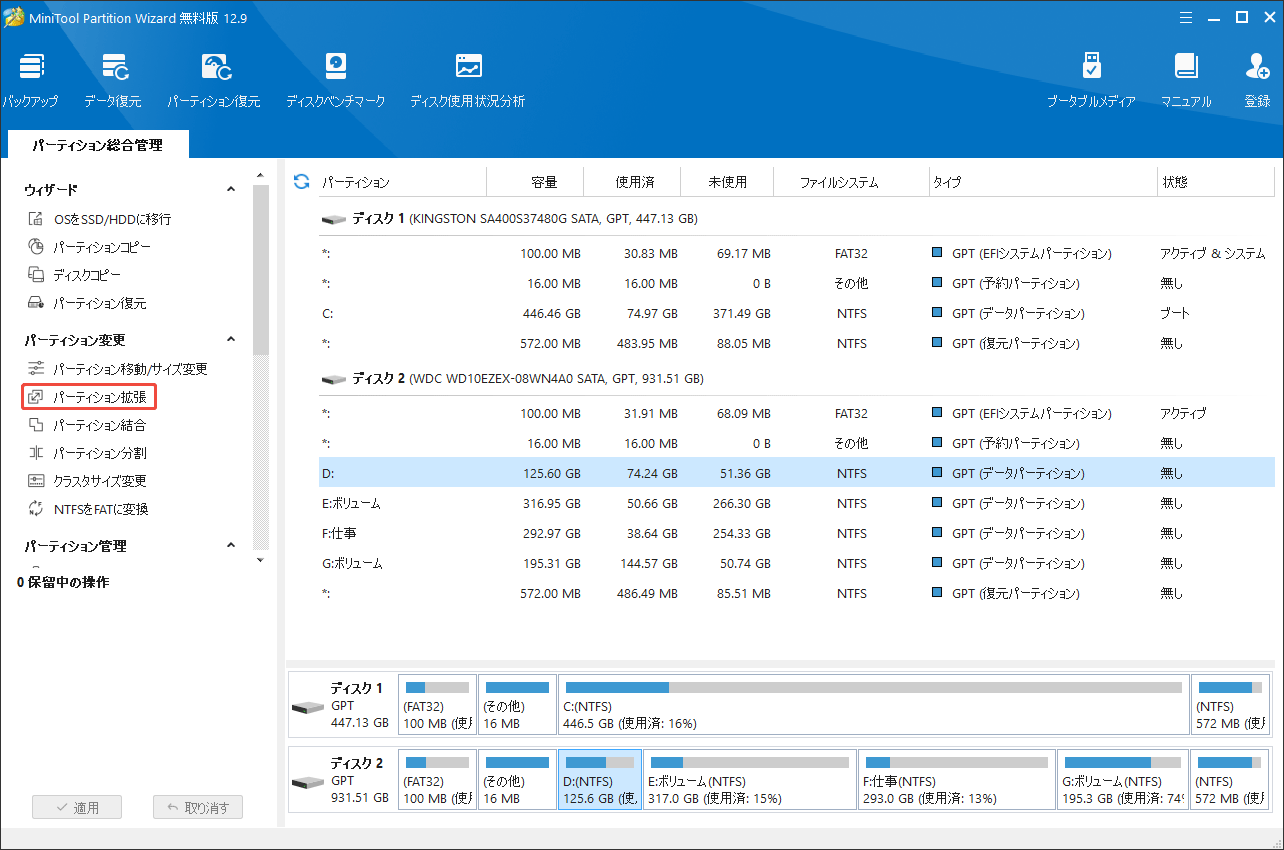Select D:(NTFS) block in disk map
This screenshot has width=1284, height=850.
pos(600,779)
